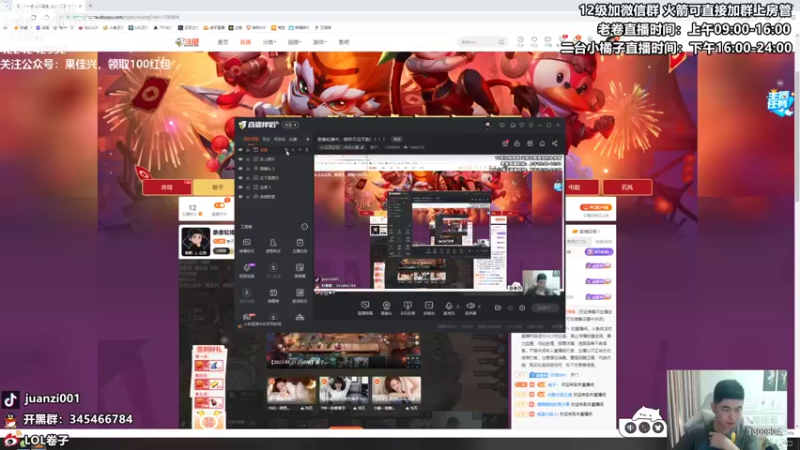
Task: Go to 首页 on Douyu nav
Action: (223, 42)
